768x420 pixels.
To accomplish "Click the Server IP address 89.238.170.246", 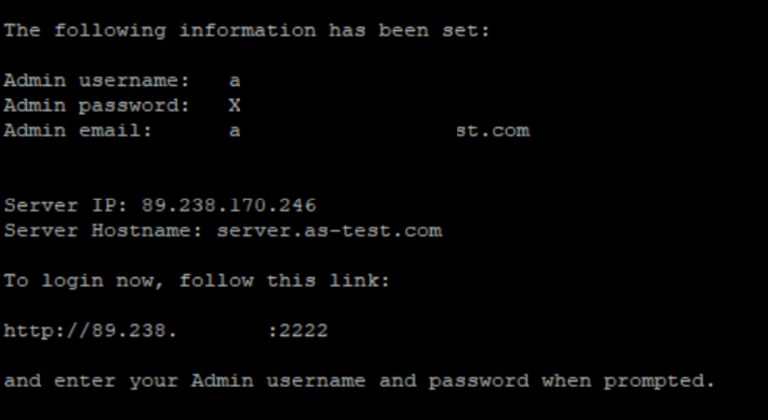I will tap(229, 205).
